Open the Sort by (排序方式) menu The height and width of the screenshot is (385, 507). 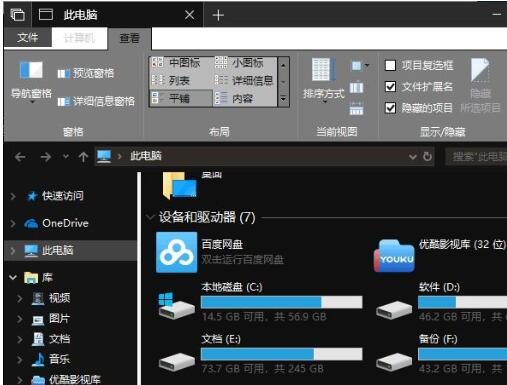(323, 80)
